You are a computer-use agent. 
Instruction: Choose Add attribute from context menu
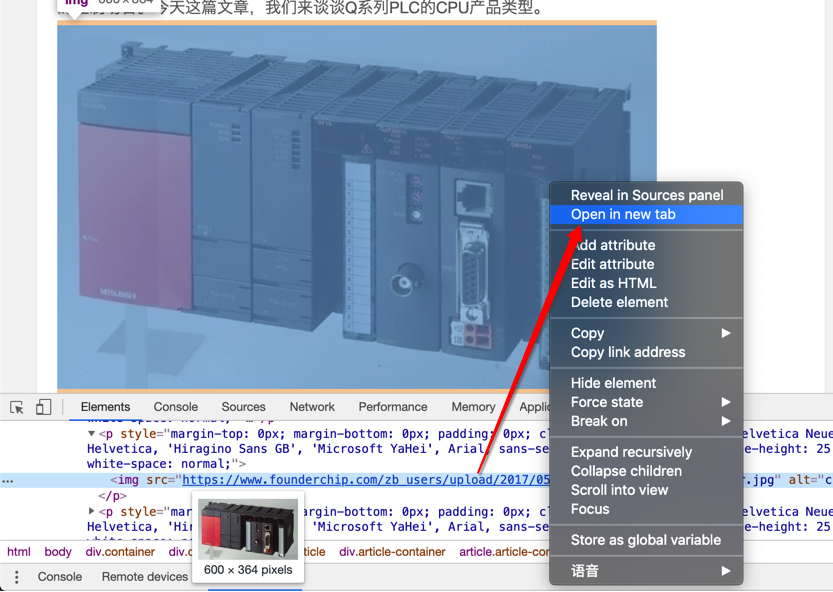[646, 245]
